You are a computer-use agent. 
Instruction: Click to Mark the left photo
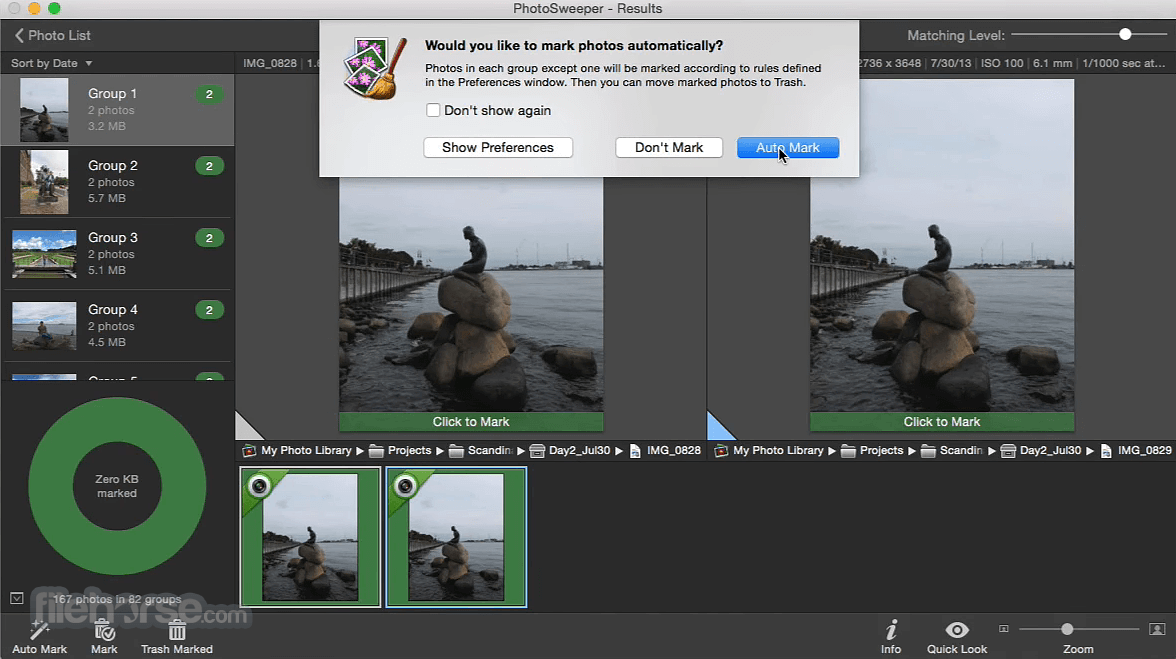pyautogui.click(x=471, y=421)
